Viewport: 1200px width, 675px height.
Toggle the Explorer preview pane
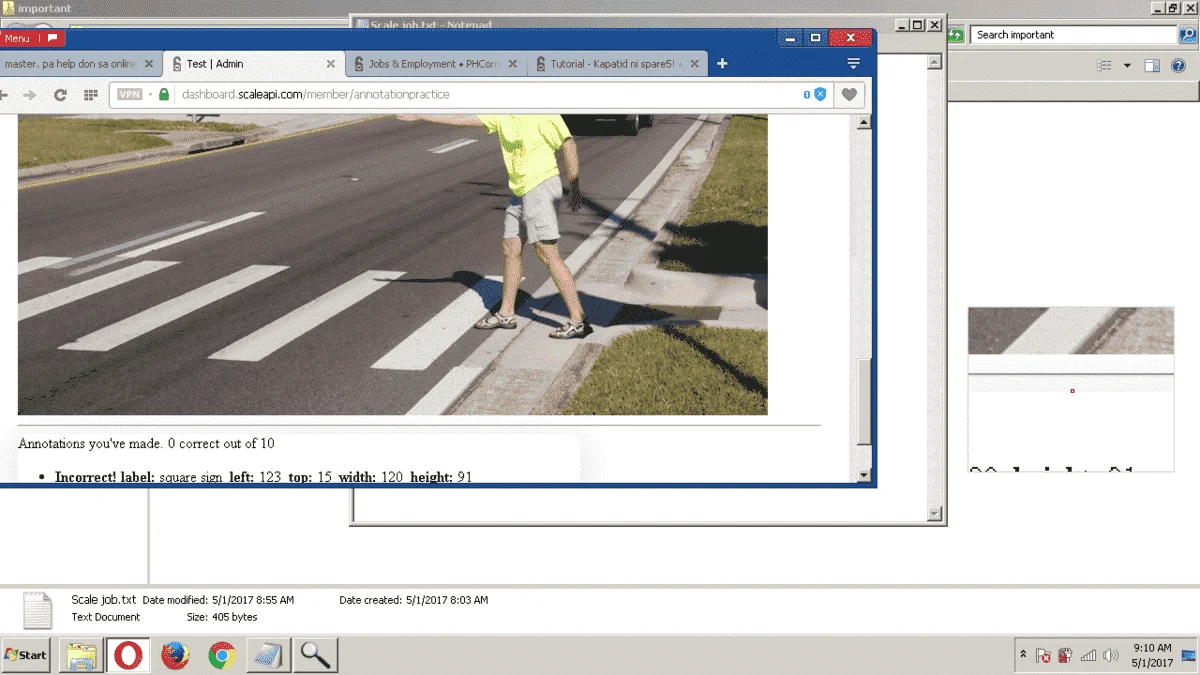pyautogui.click(x=1152, y=66)
